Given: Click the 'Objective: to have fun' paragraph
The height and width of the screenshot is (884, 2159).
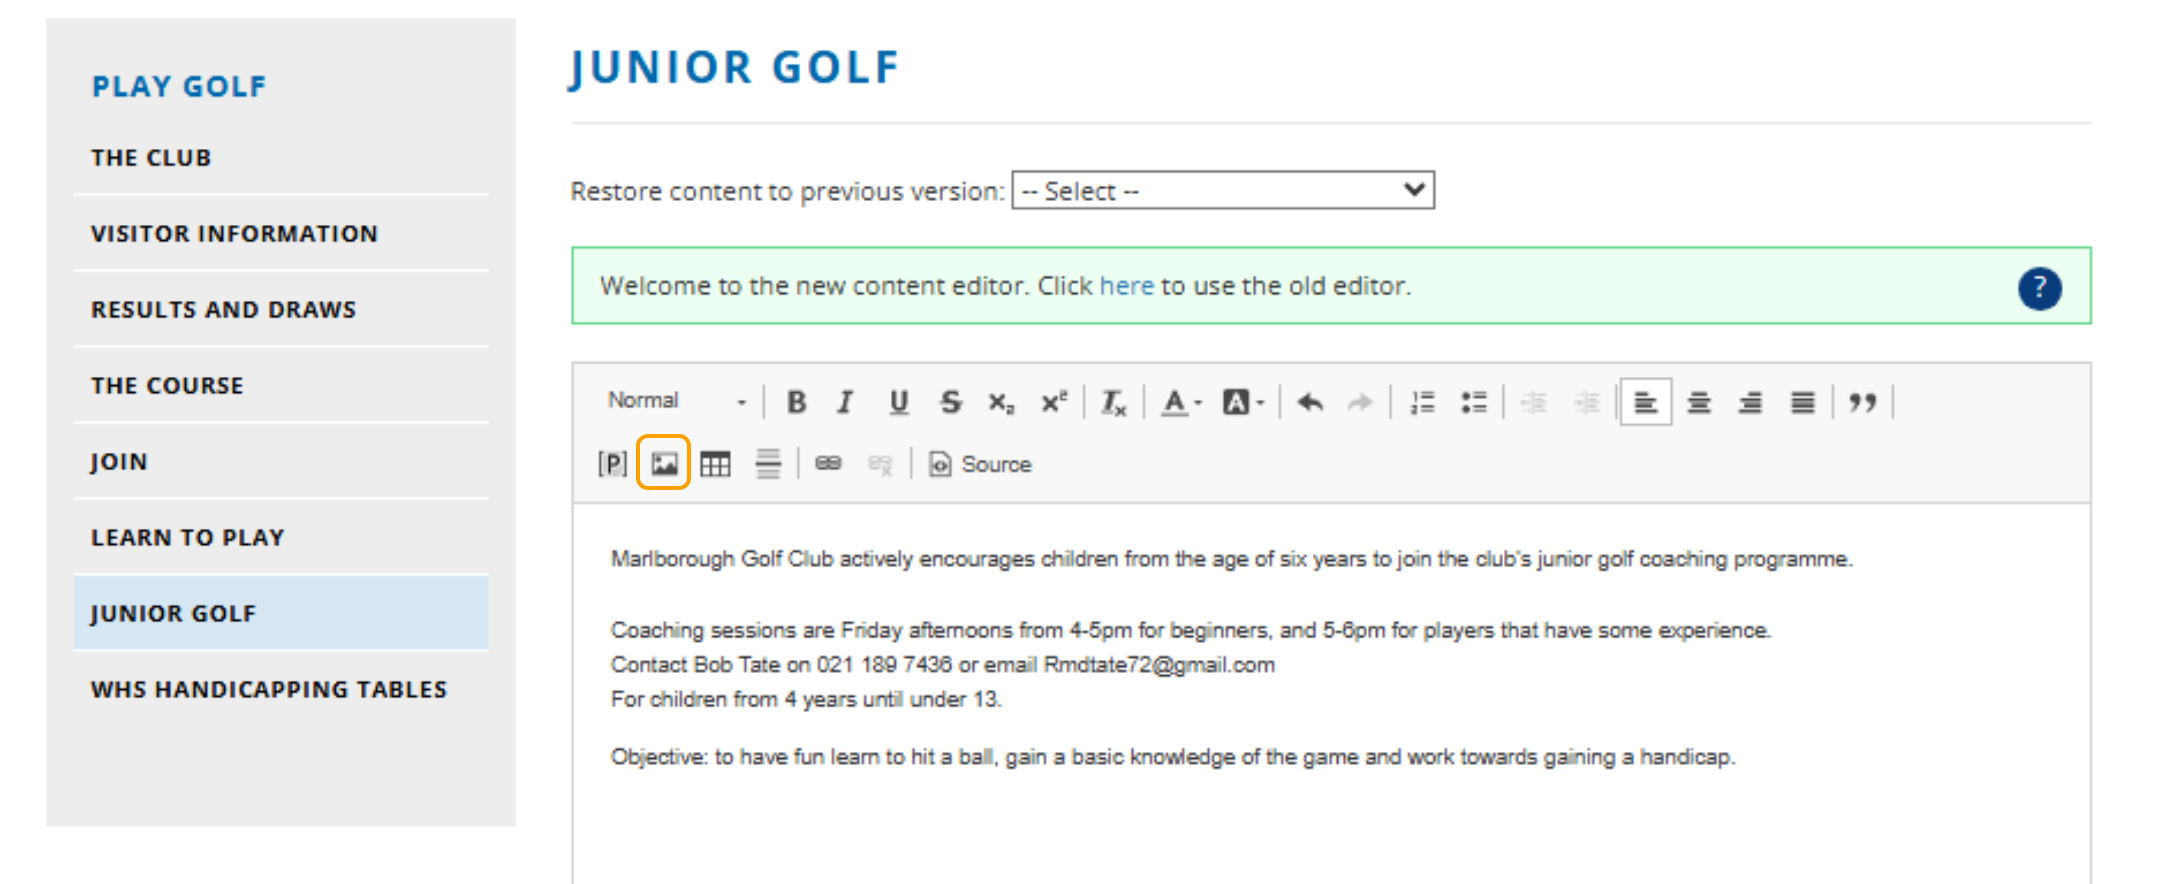Looking at the screenshot, I should 1172,757.
